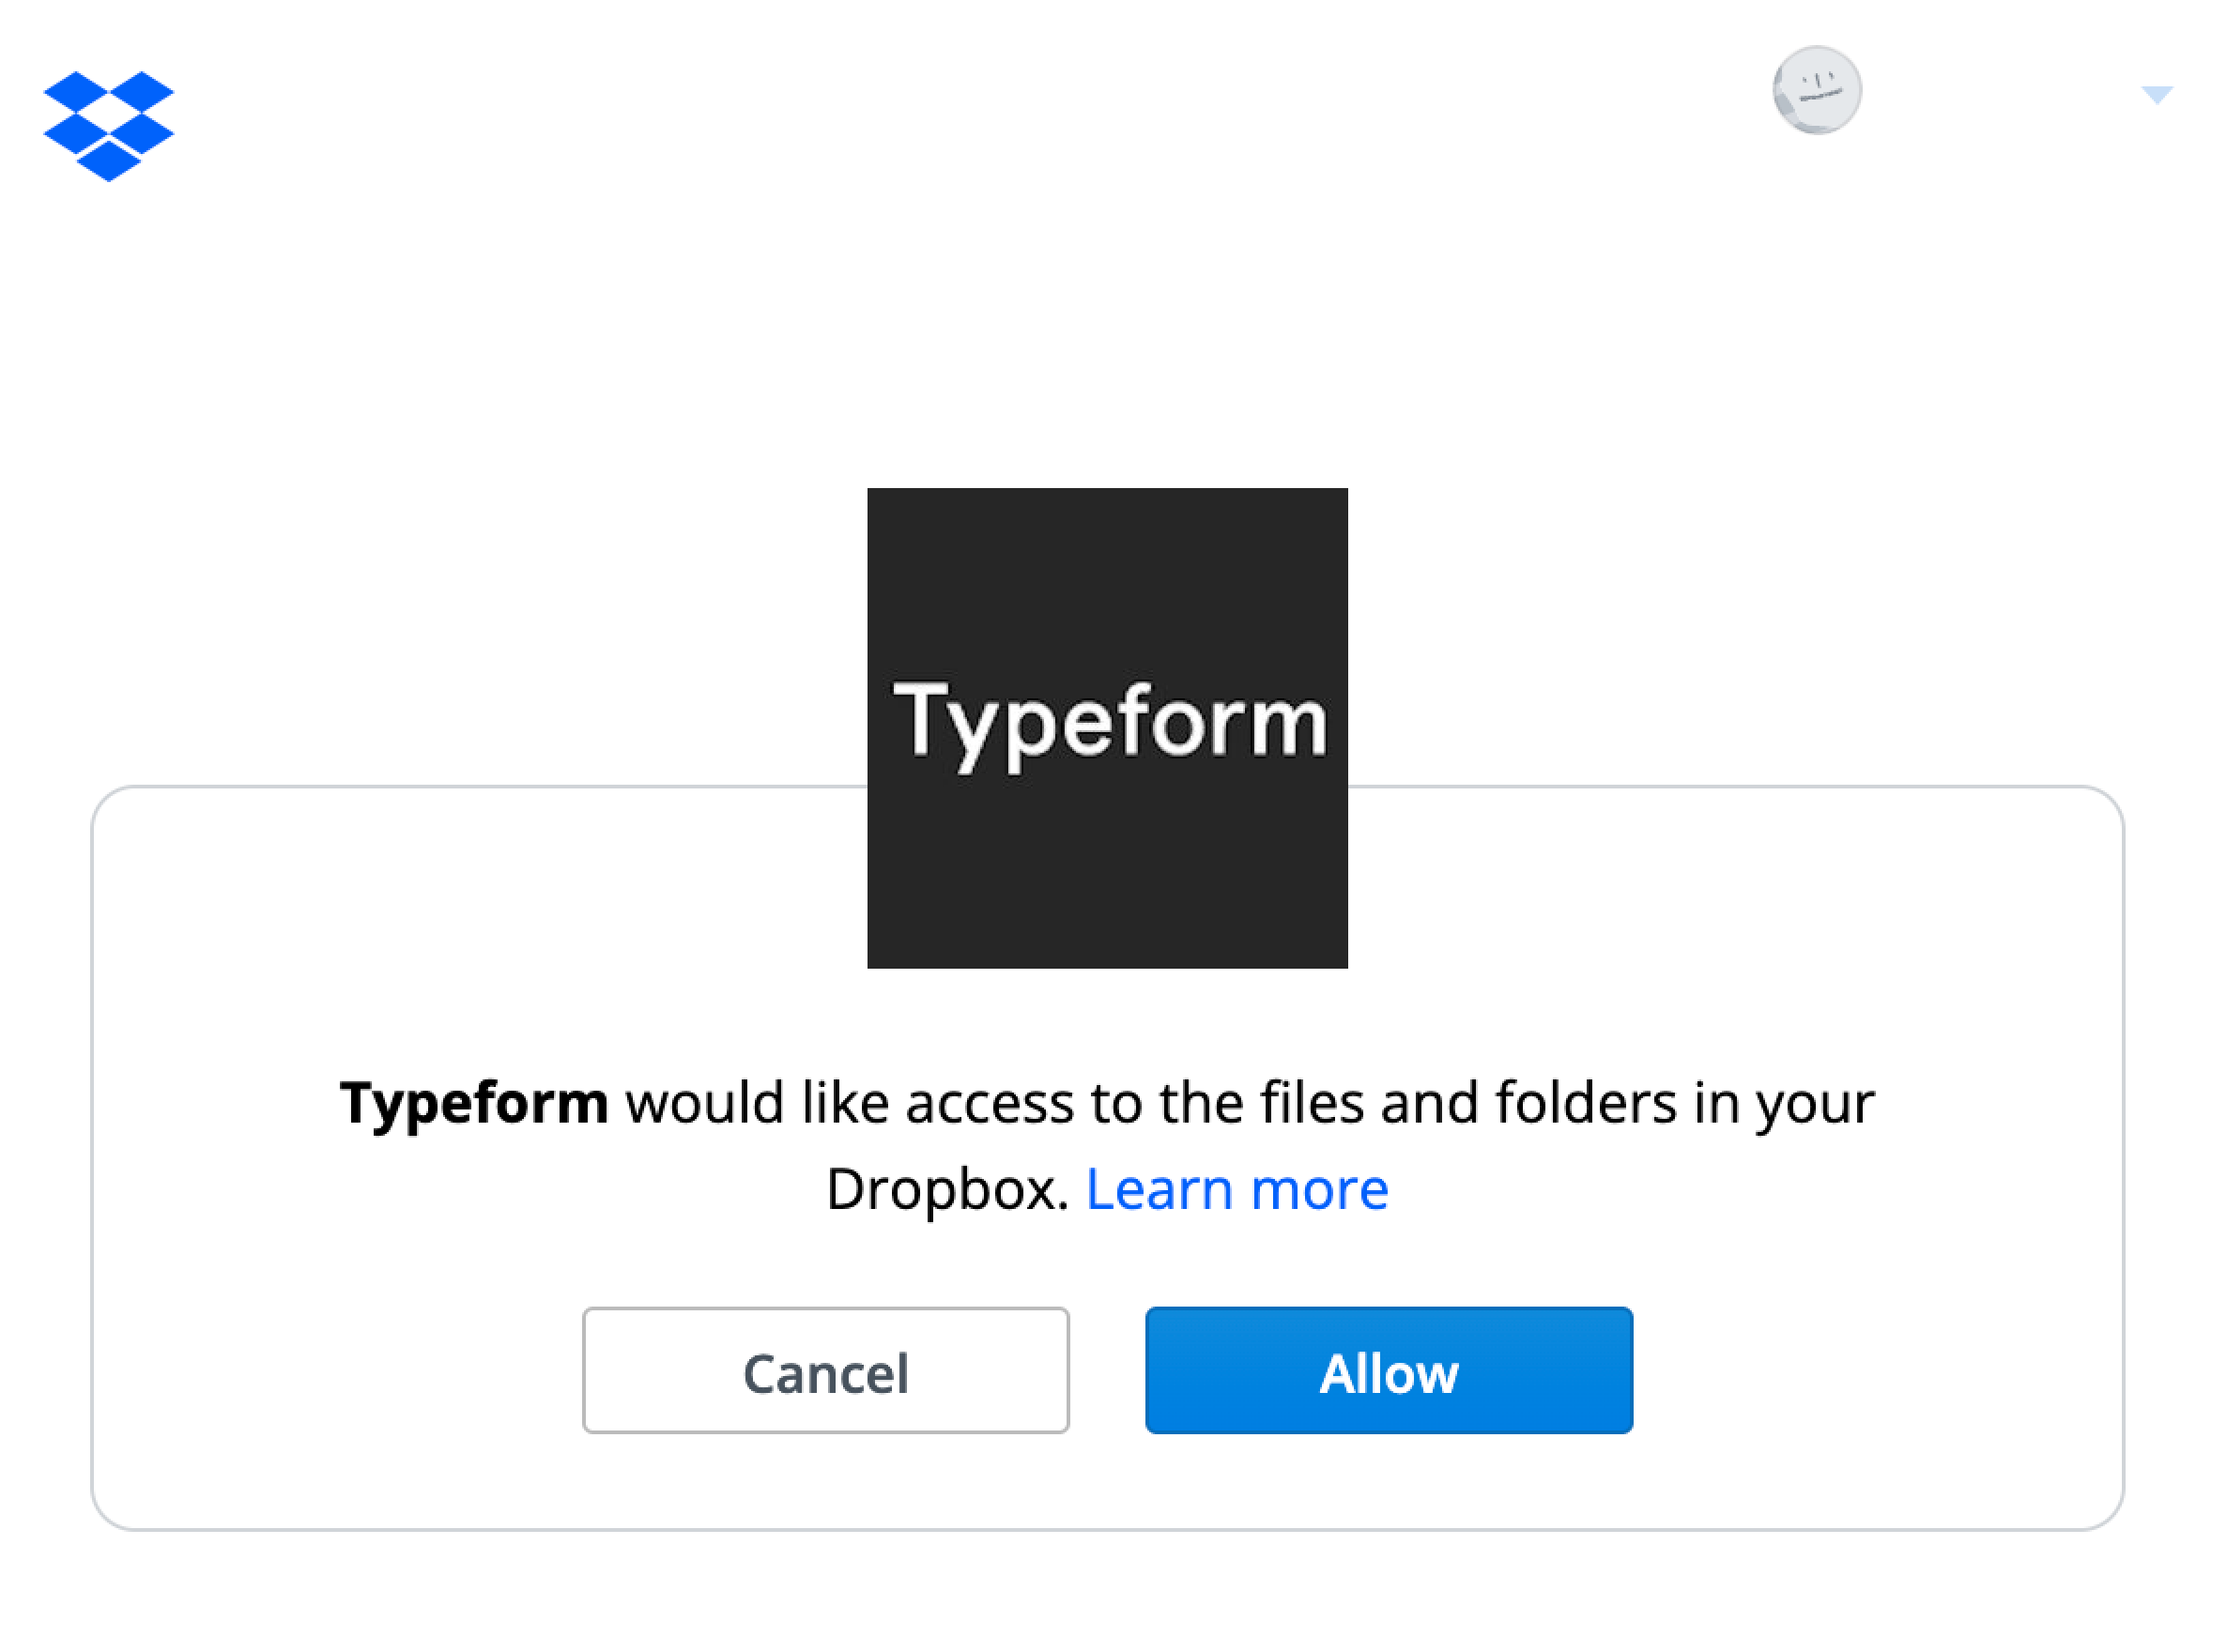The width and height of the screenshot is (2227, 1652).
Task: Click the Dropbox logo in the header
Action: click(109, 126)
